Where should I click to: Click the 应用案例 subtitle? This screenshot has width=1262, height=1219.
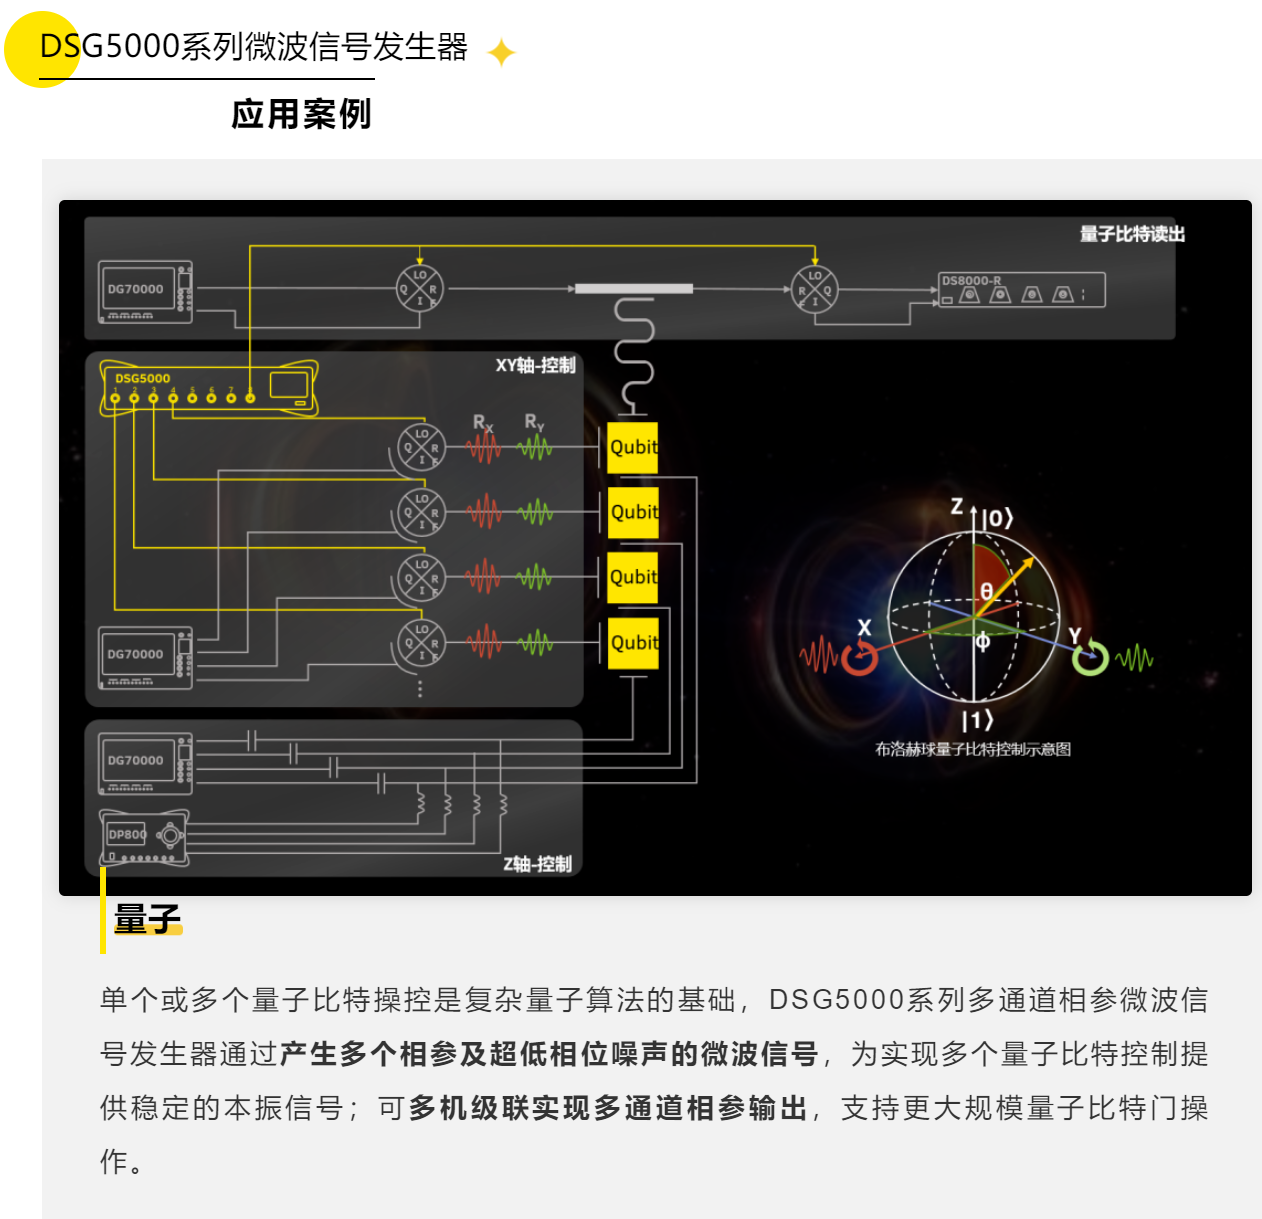coord(301,114)
